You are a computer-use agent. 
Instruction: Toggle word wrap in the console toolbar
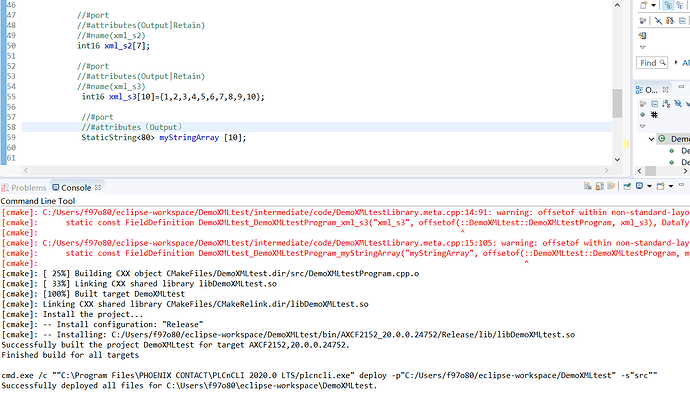point(611,186)
